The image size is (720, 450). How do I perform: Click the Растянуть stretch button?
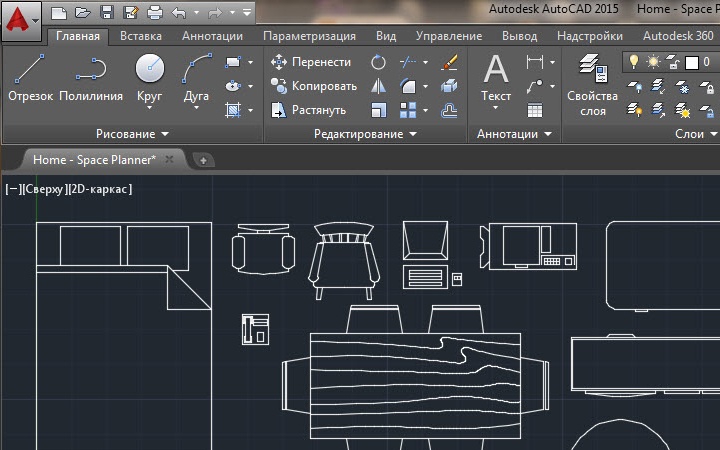308,110
